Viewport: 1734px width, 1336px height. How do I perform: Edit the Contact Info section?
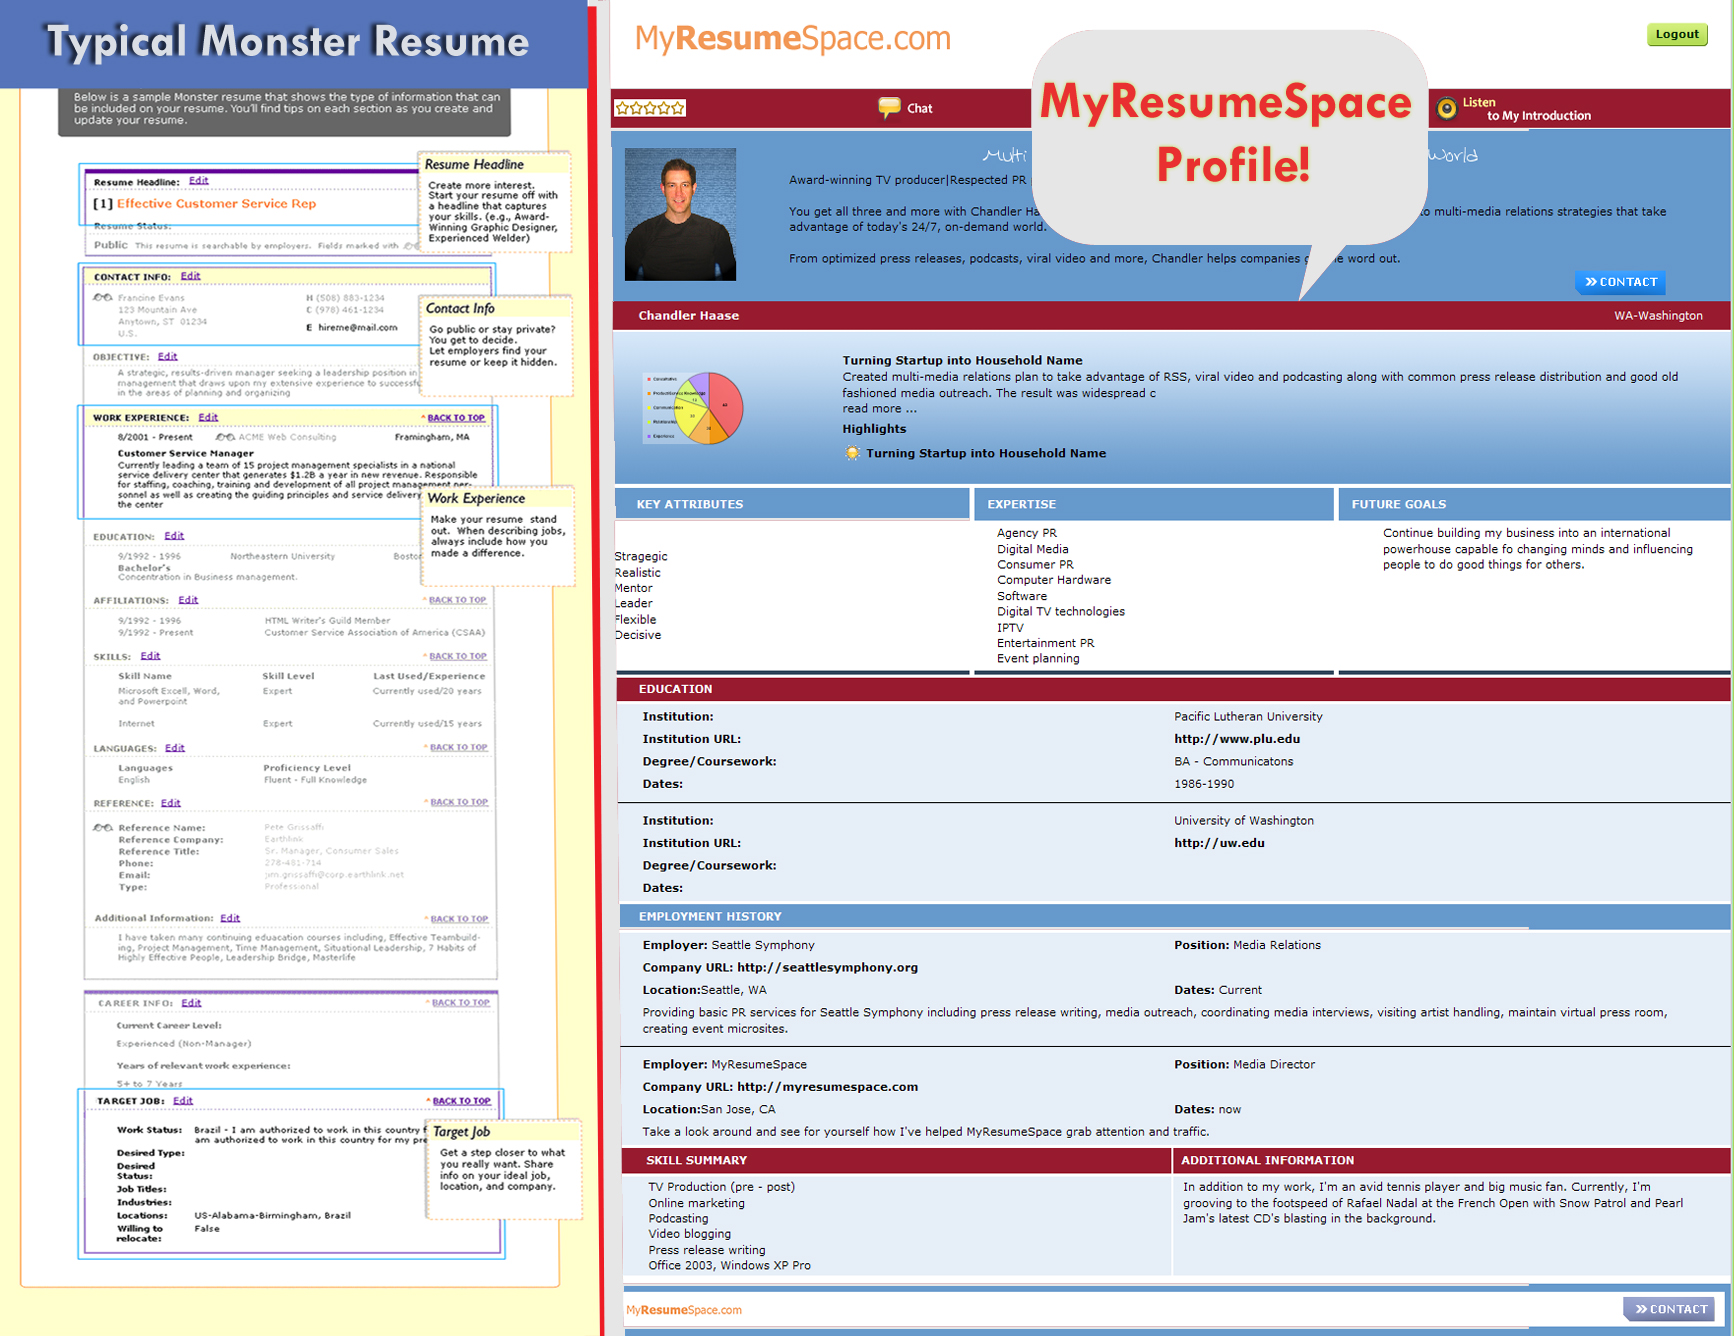[191, 276]
